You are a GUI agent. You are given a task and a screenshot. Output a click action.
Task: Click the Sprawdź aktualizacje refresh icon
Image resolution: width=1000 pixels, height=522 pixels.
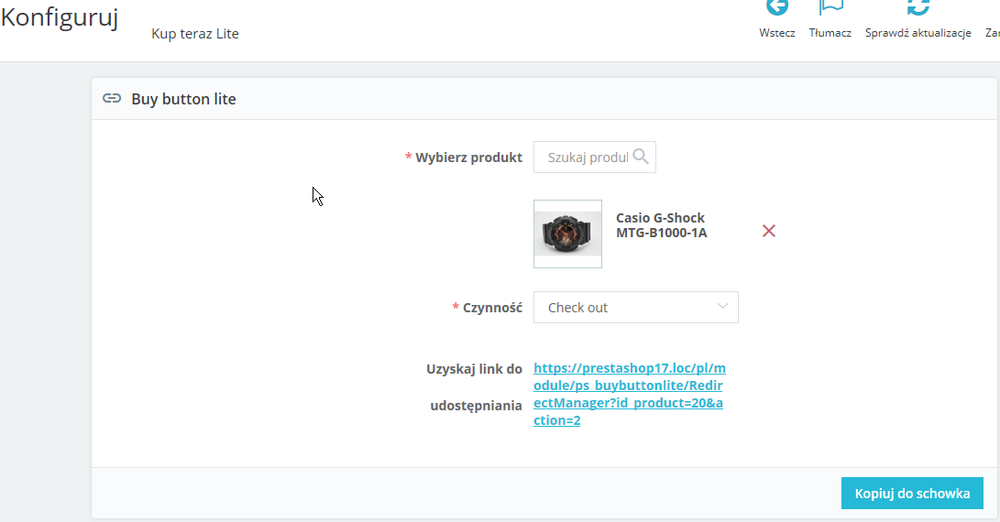[918, 7]
